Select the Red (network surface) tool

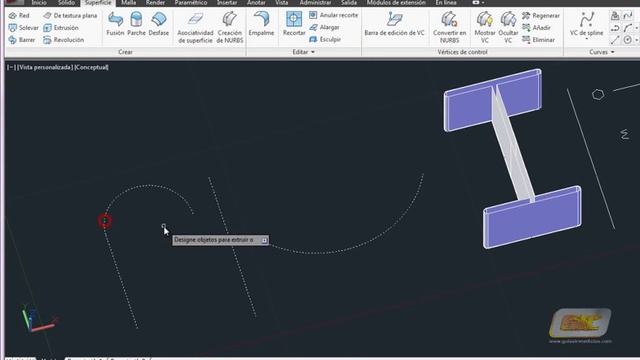coord(19,16)
